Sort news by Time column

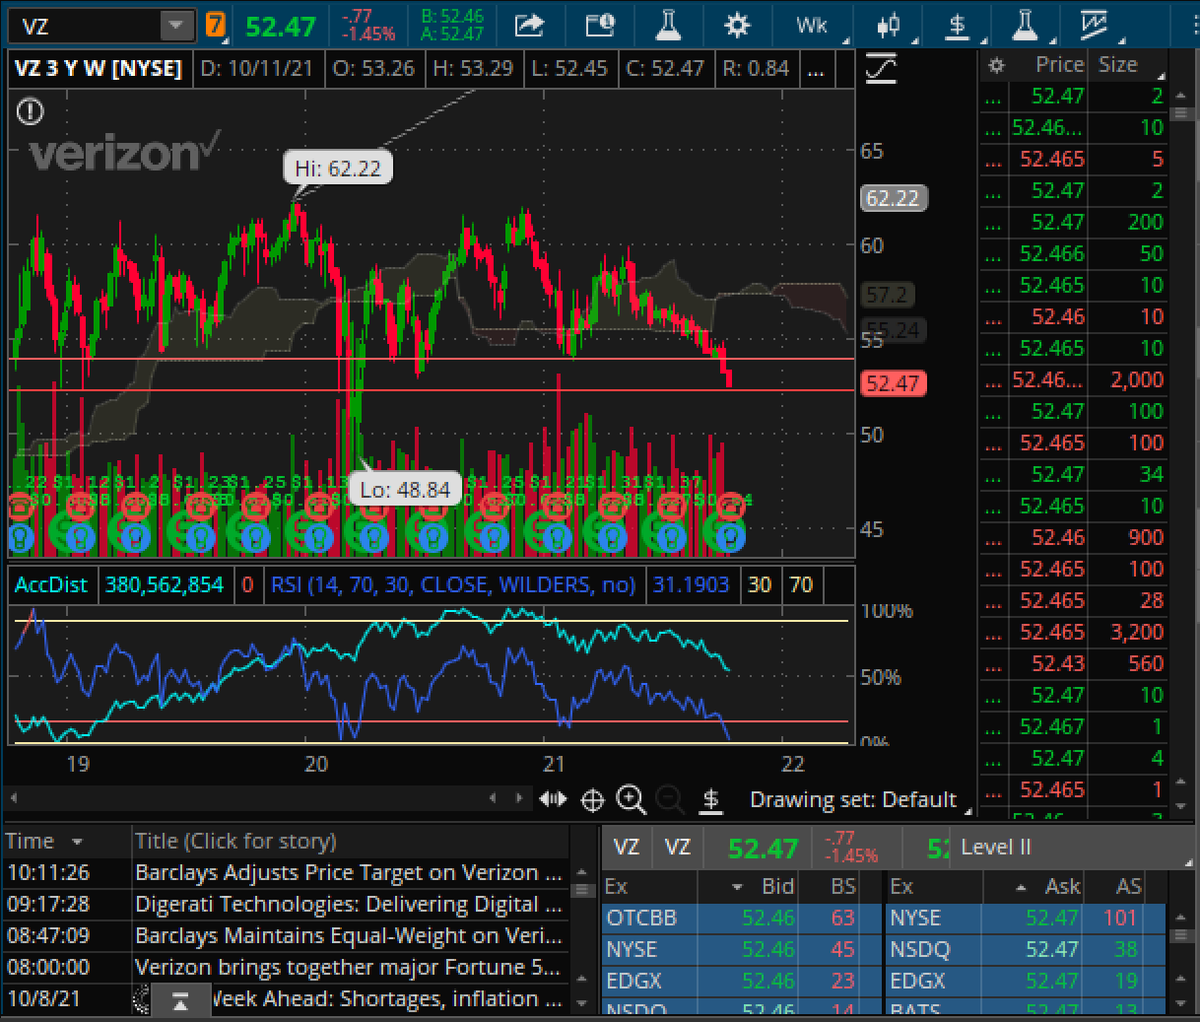[44, 841]
